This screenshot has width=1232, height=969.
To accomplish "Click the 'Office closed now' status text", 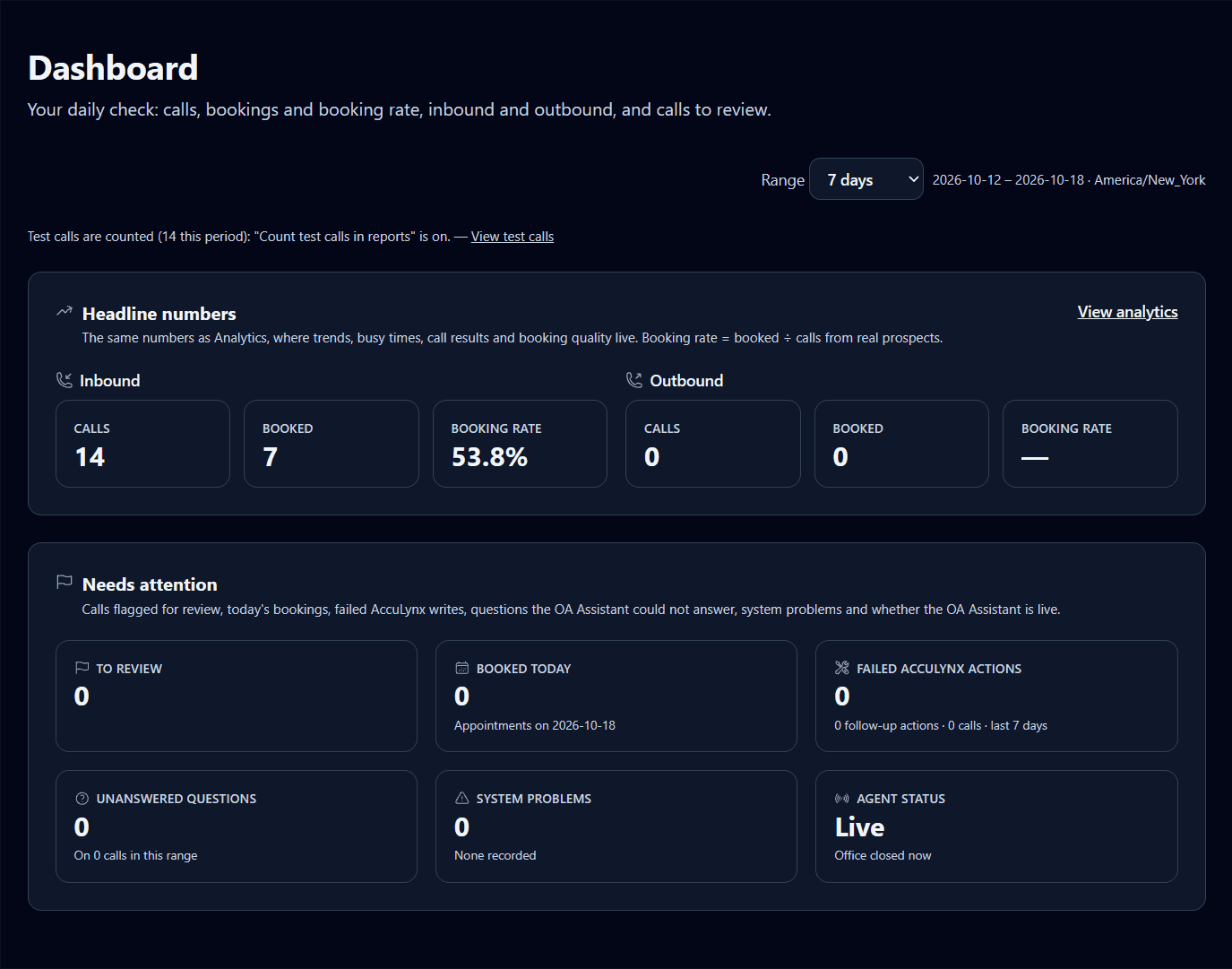I will click(883, 855).
